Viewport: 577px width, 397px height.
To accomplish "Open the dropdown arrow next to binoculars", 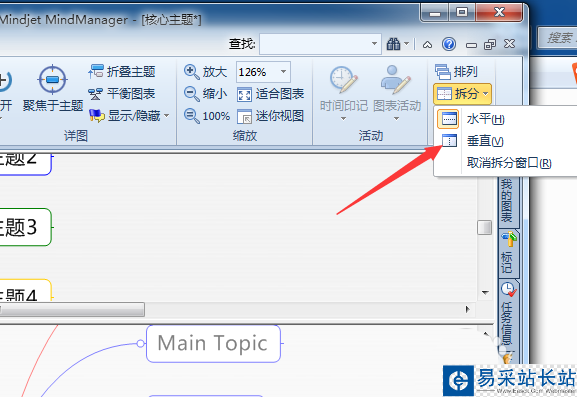I will pos(407,44).
